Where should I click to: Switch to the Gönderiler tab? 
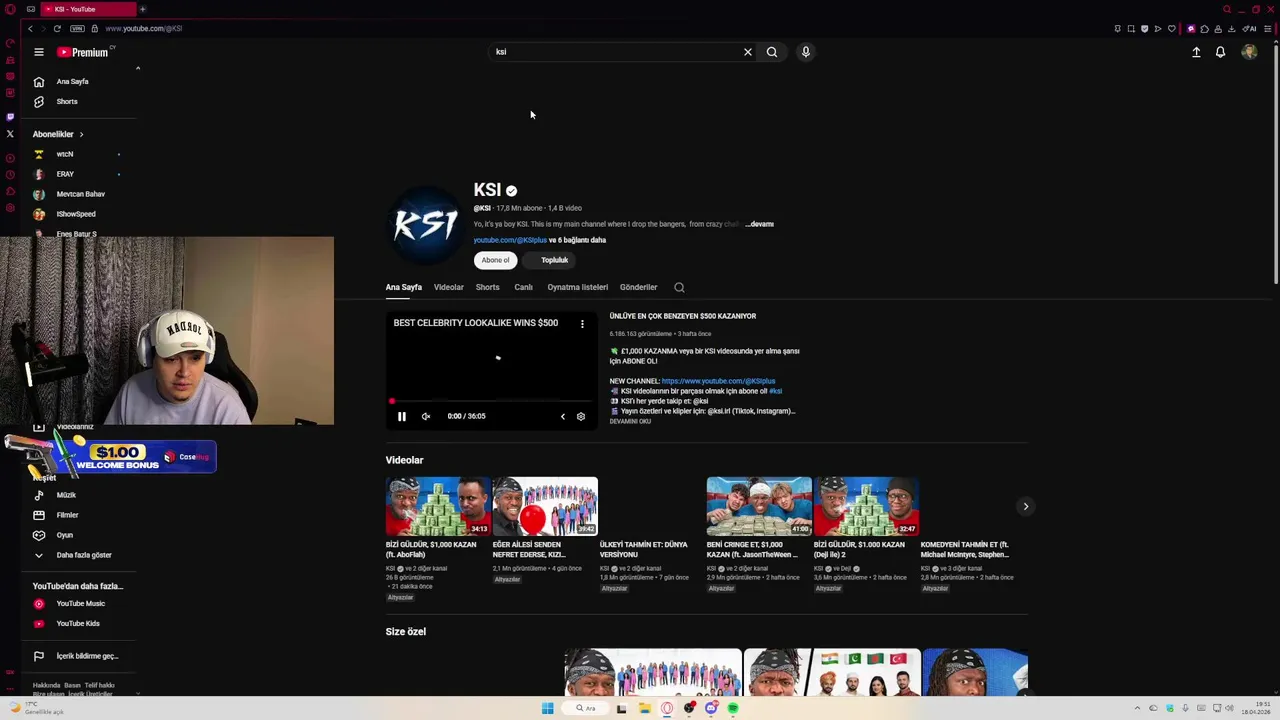pyautogui.click(x=638, y=287)
